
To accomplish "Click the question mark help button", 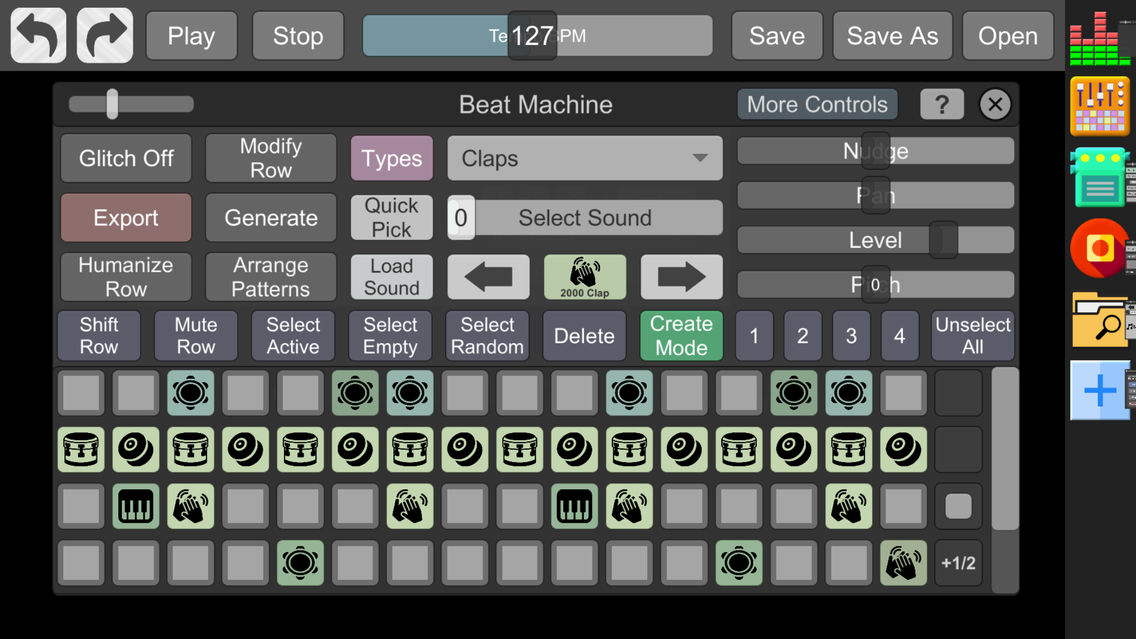I will (x=942, y=104).
